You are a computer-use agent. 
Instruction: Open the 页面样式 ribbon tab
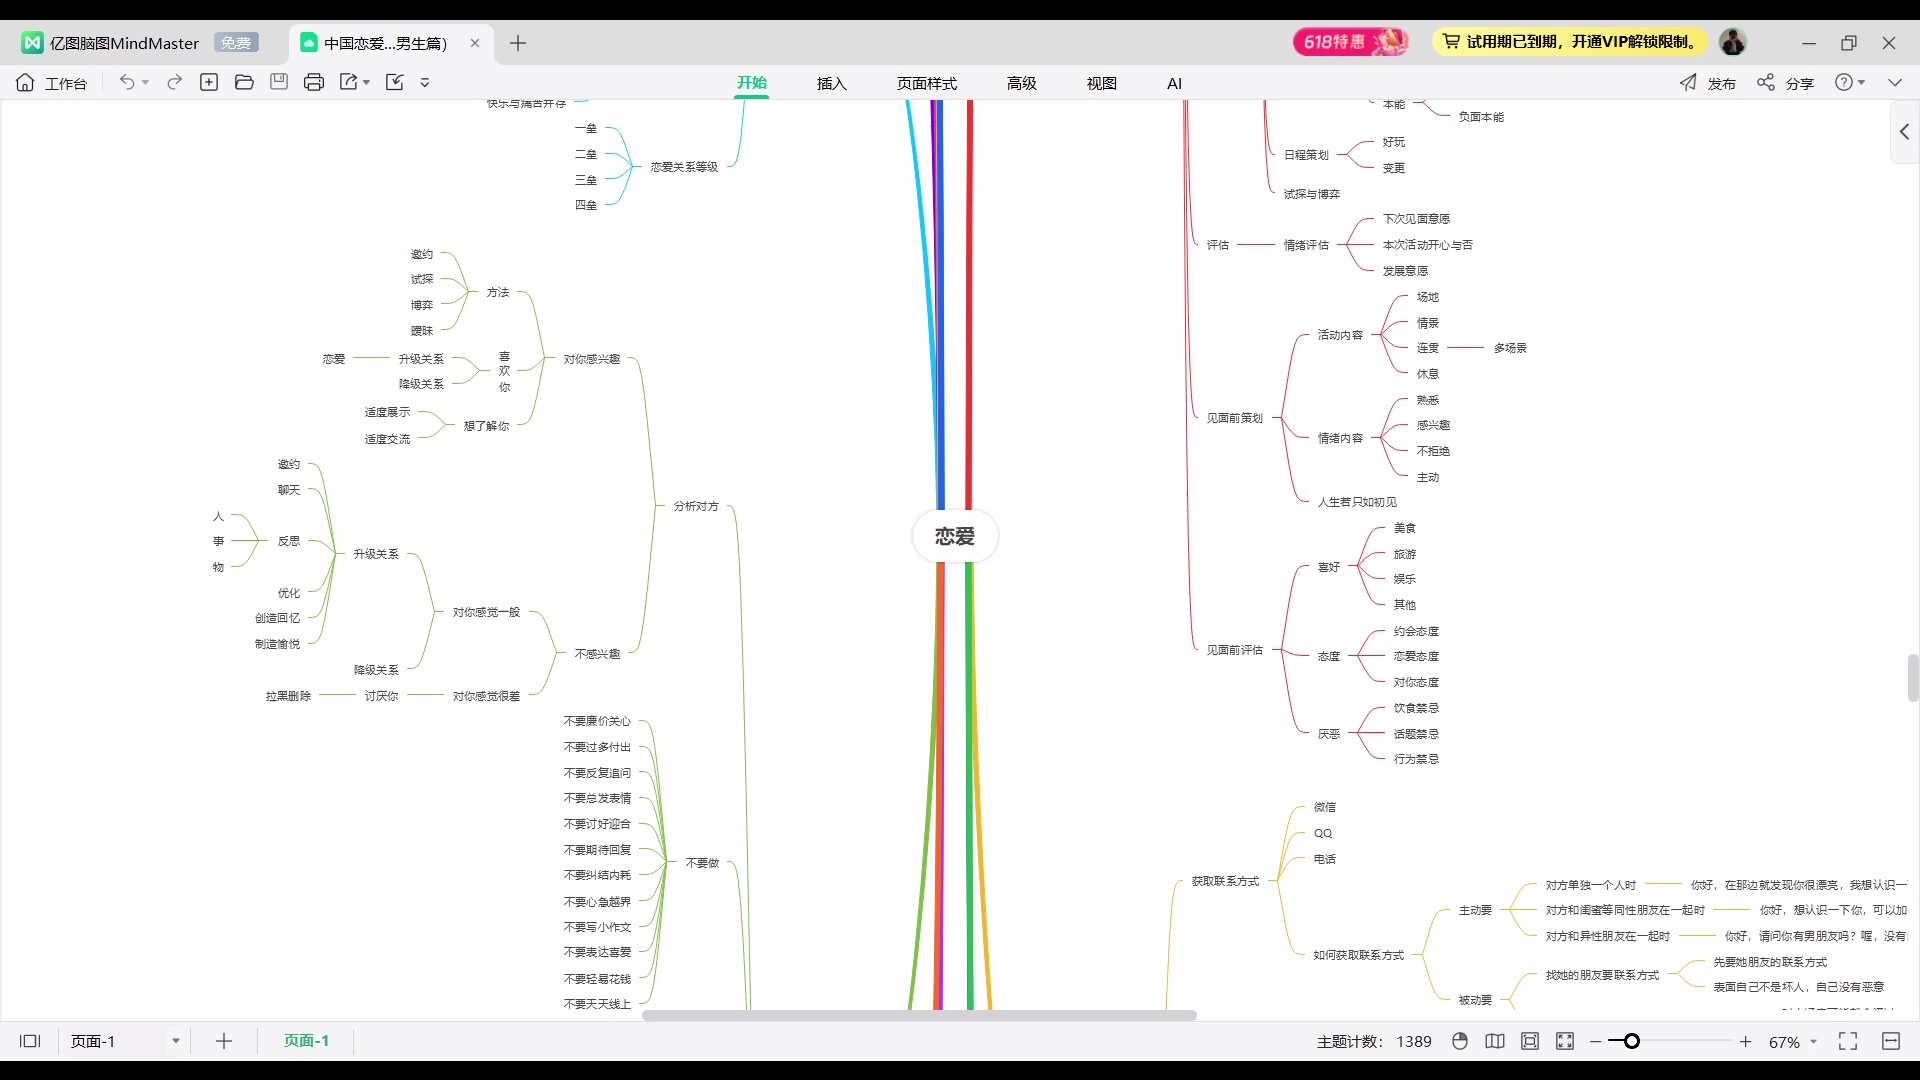926,83
